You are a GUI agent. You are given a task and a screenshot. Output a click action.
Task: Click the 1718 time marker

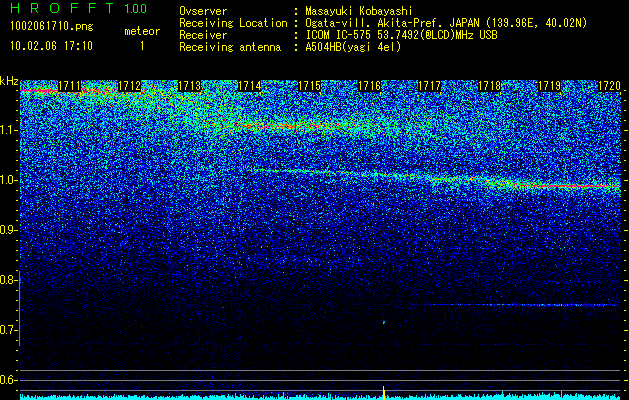pyautogui.click(x=490, y=86)
